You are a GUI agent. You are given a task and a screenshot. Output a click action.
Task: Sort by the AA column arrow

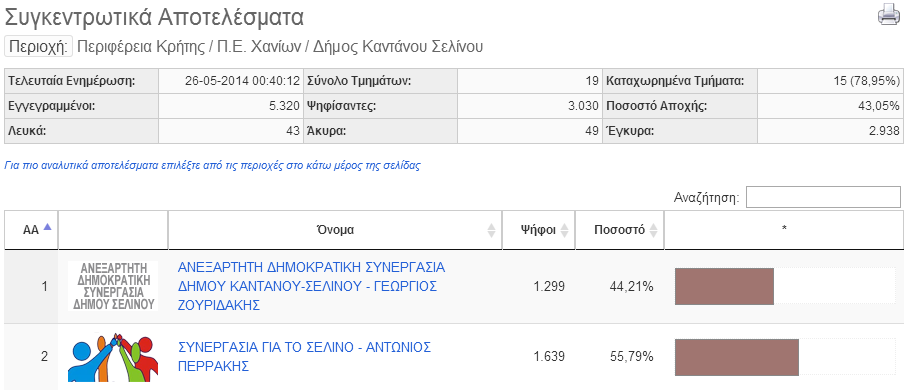point(47,227)
